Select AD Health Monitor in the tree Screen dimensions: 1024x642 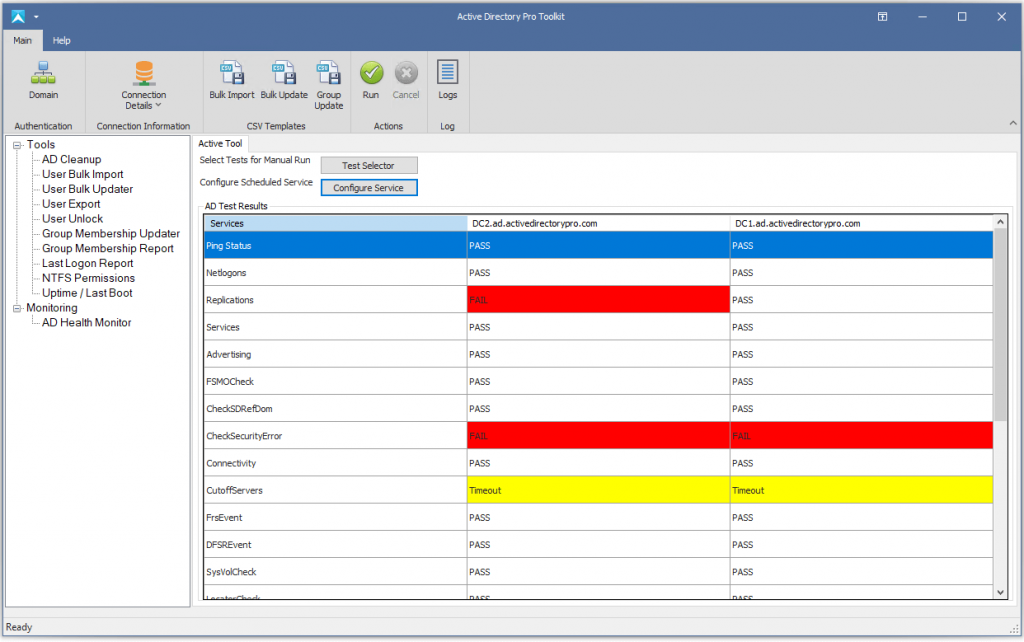[87, 323]
